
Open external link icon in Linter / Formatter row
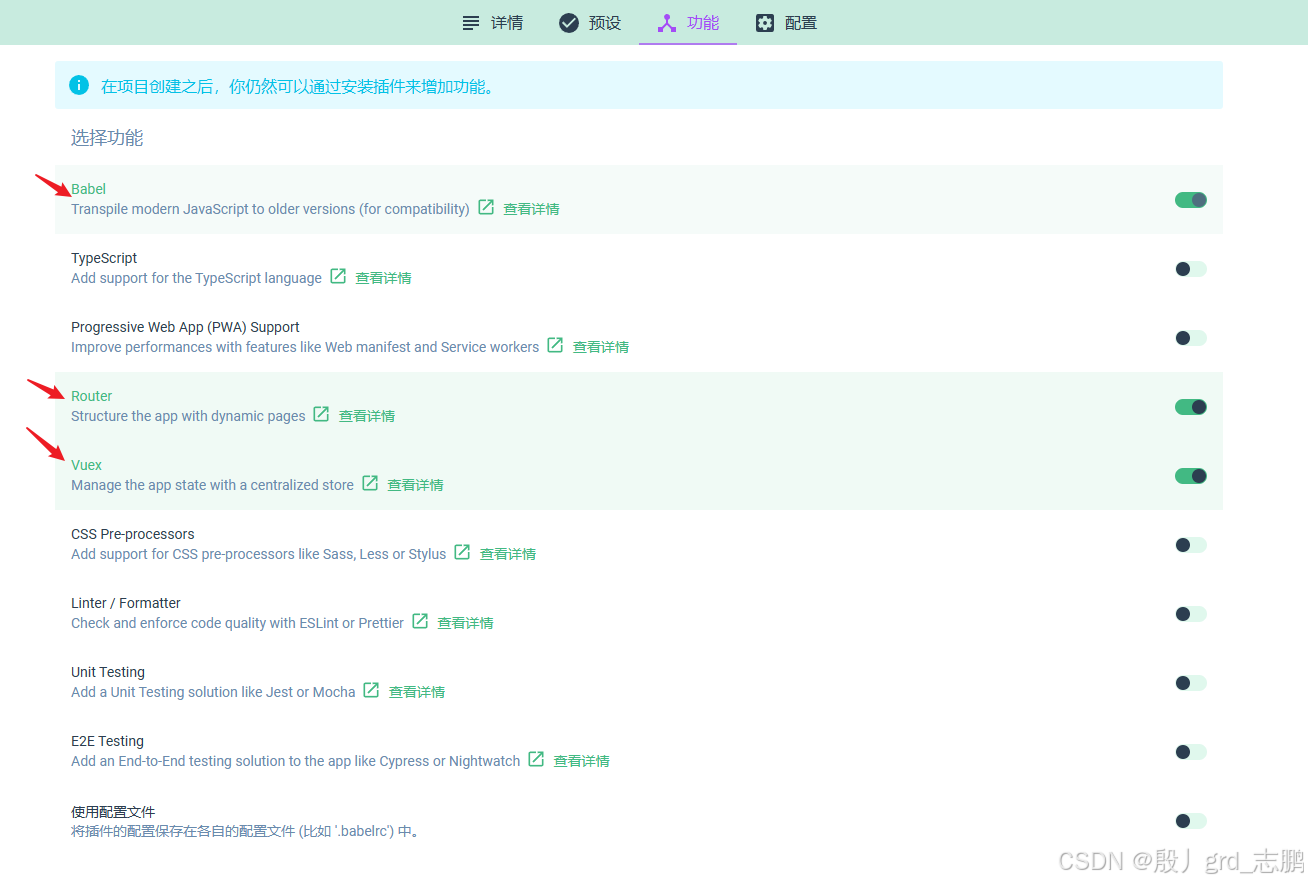(x=420, y=622)
